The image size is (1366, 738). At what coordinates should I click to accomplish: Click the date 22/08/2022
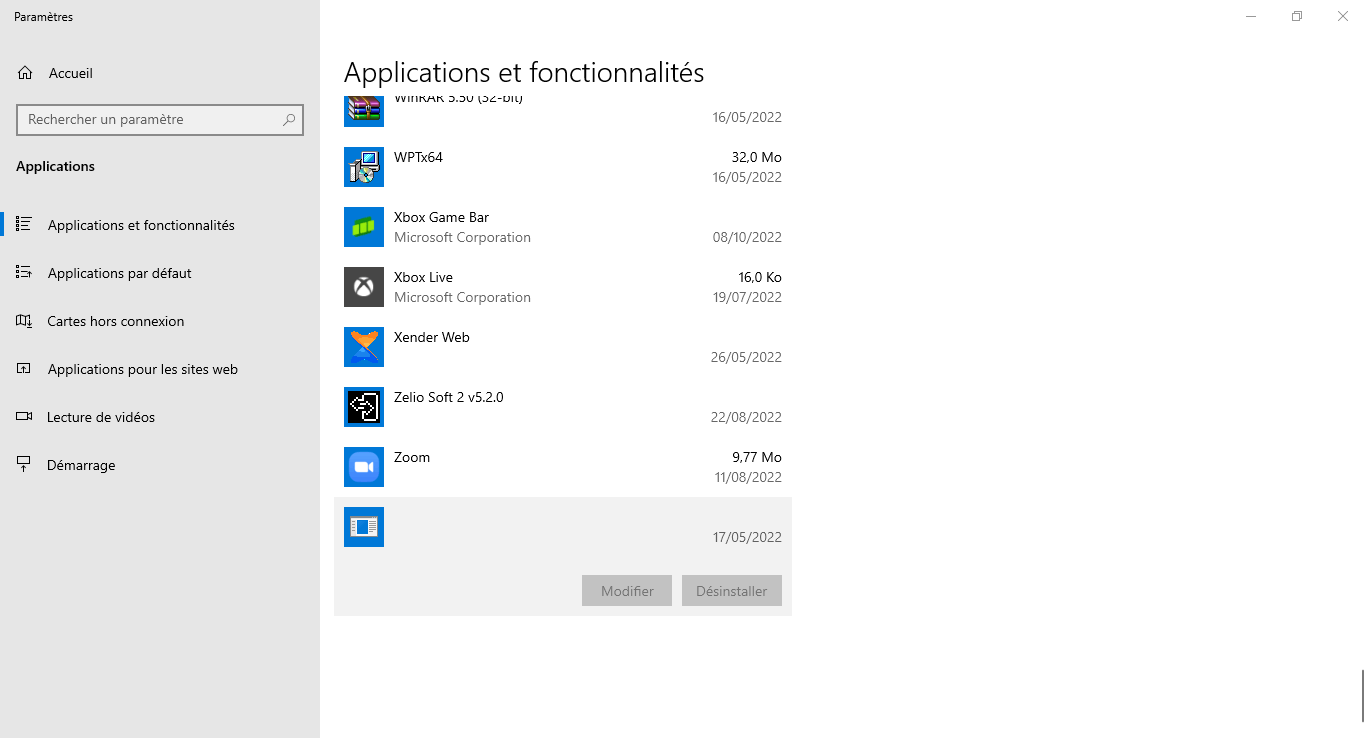tap(747, 417)
